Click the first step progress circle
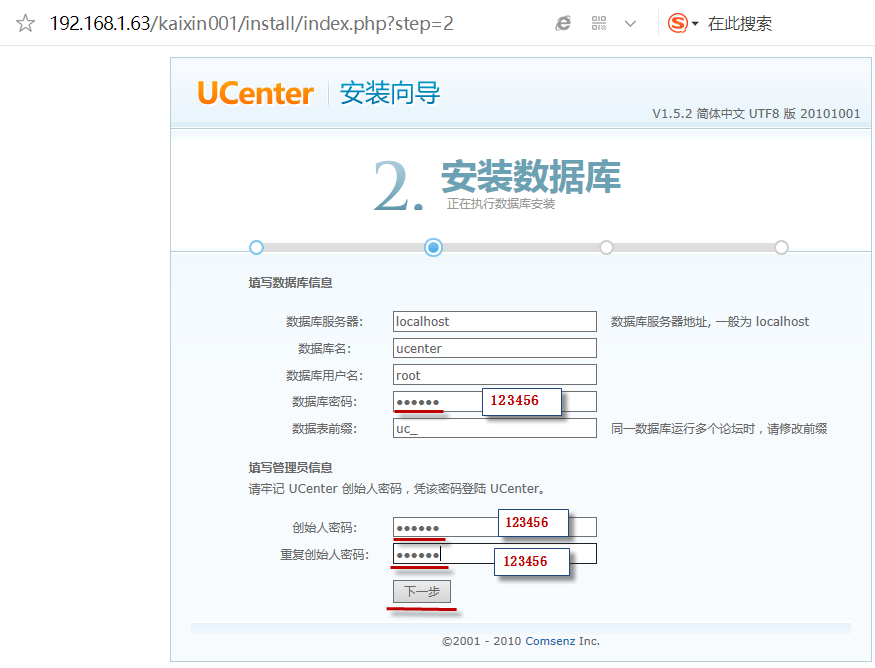Viewport: 875px width, 668px height. click(x=256, y=247)
